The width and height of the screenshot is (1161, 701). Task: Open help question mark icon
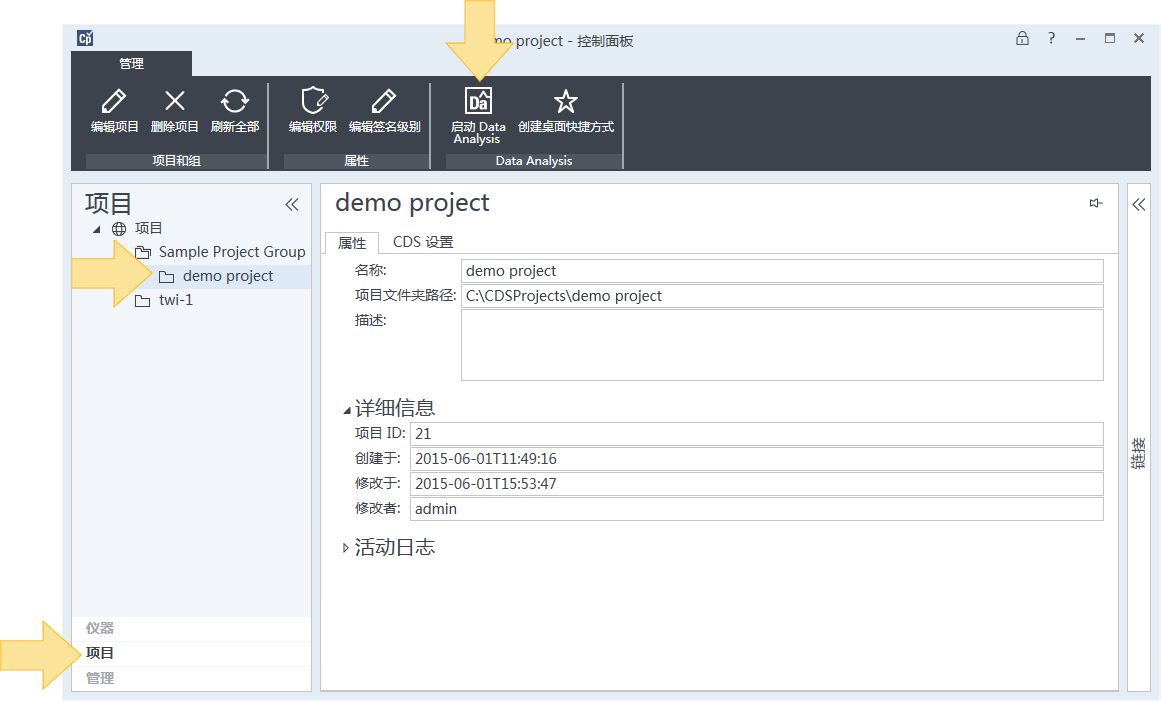pos(1051,38)
